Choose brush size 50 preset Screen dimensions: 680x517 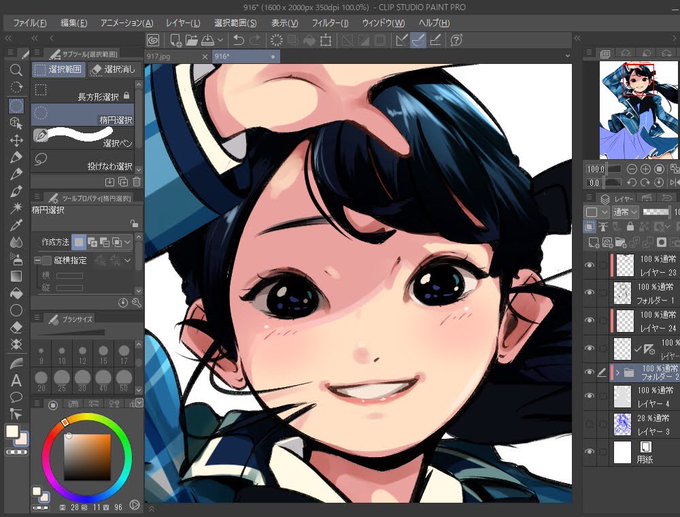tap(124, 380)
